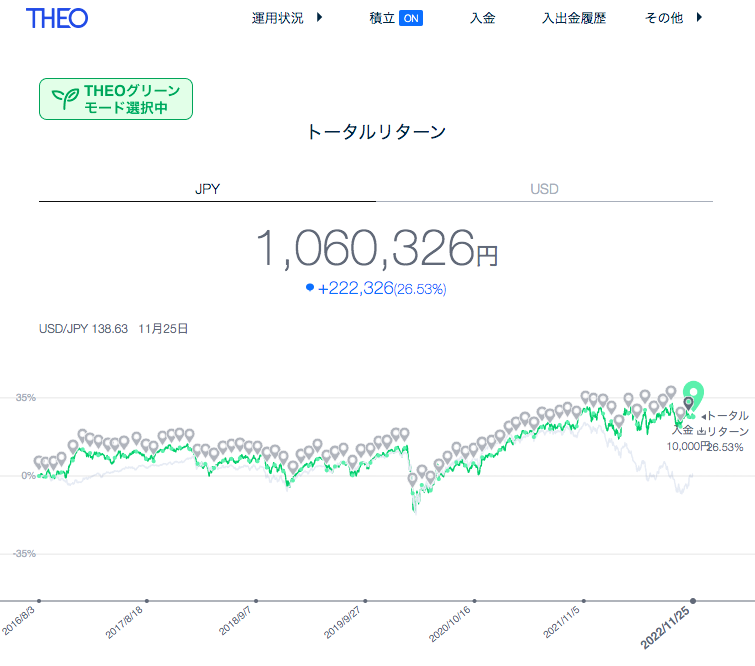The height and width of the screenshot is (666, 755).
Task: Switch to the USD tab
Action: point(544,189)
